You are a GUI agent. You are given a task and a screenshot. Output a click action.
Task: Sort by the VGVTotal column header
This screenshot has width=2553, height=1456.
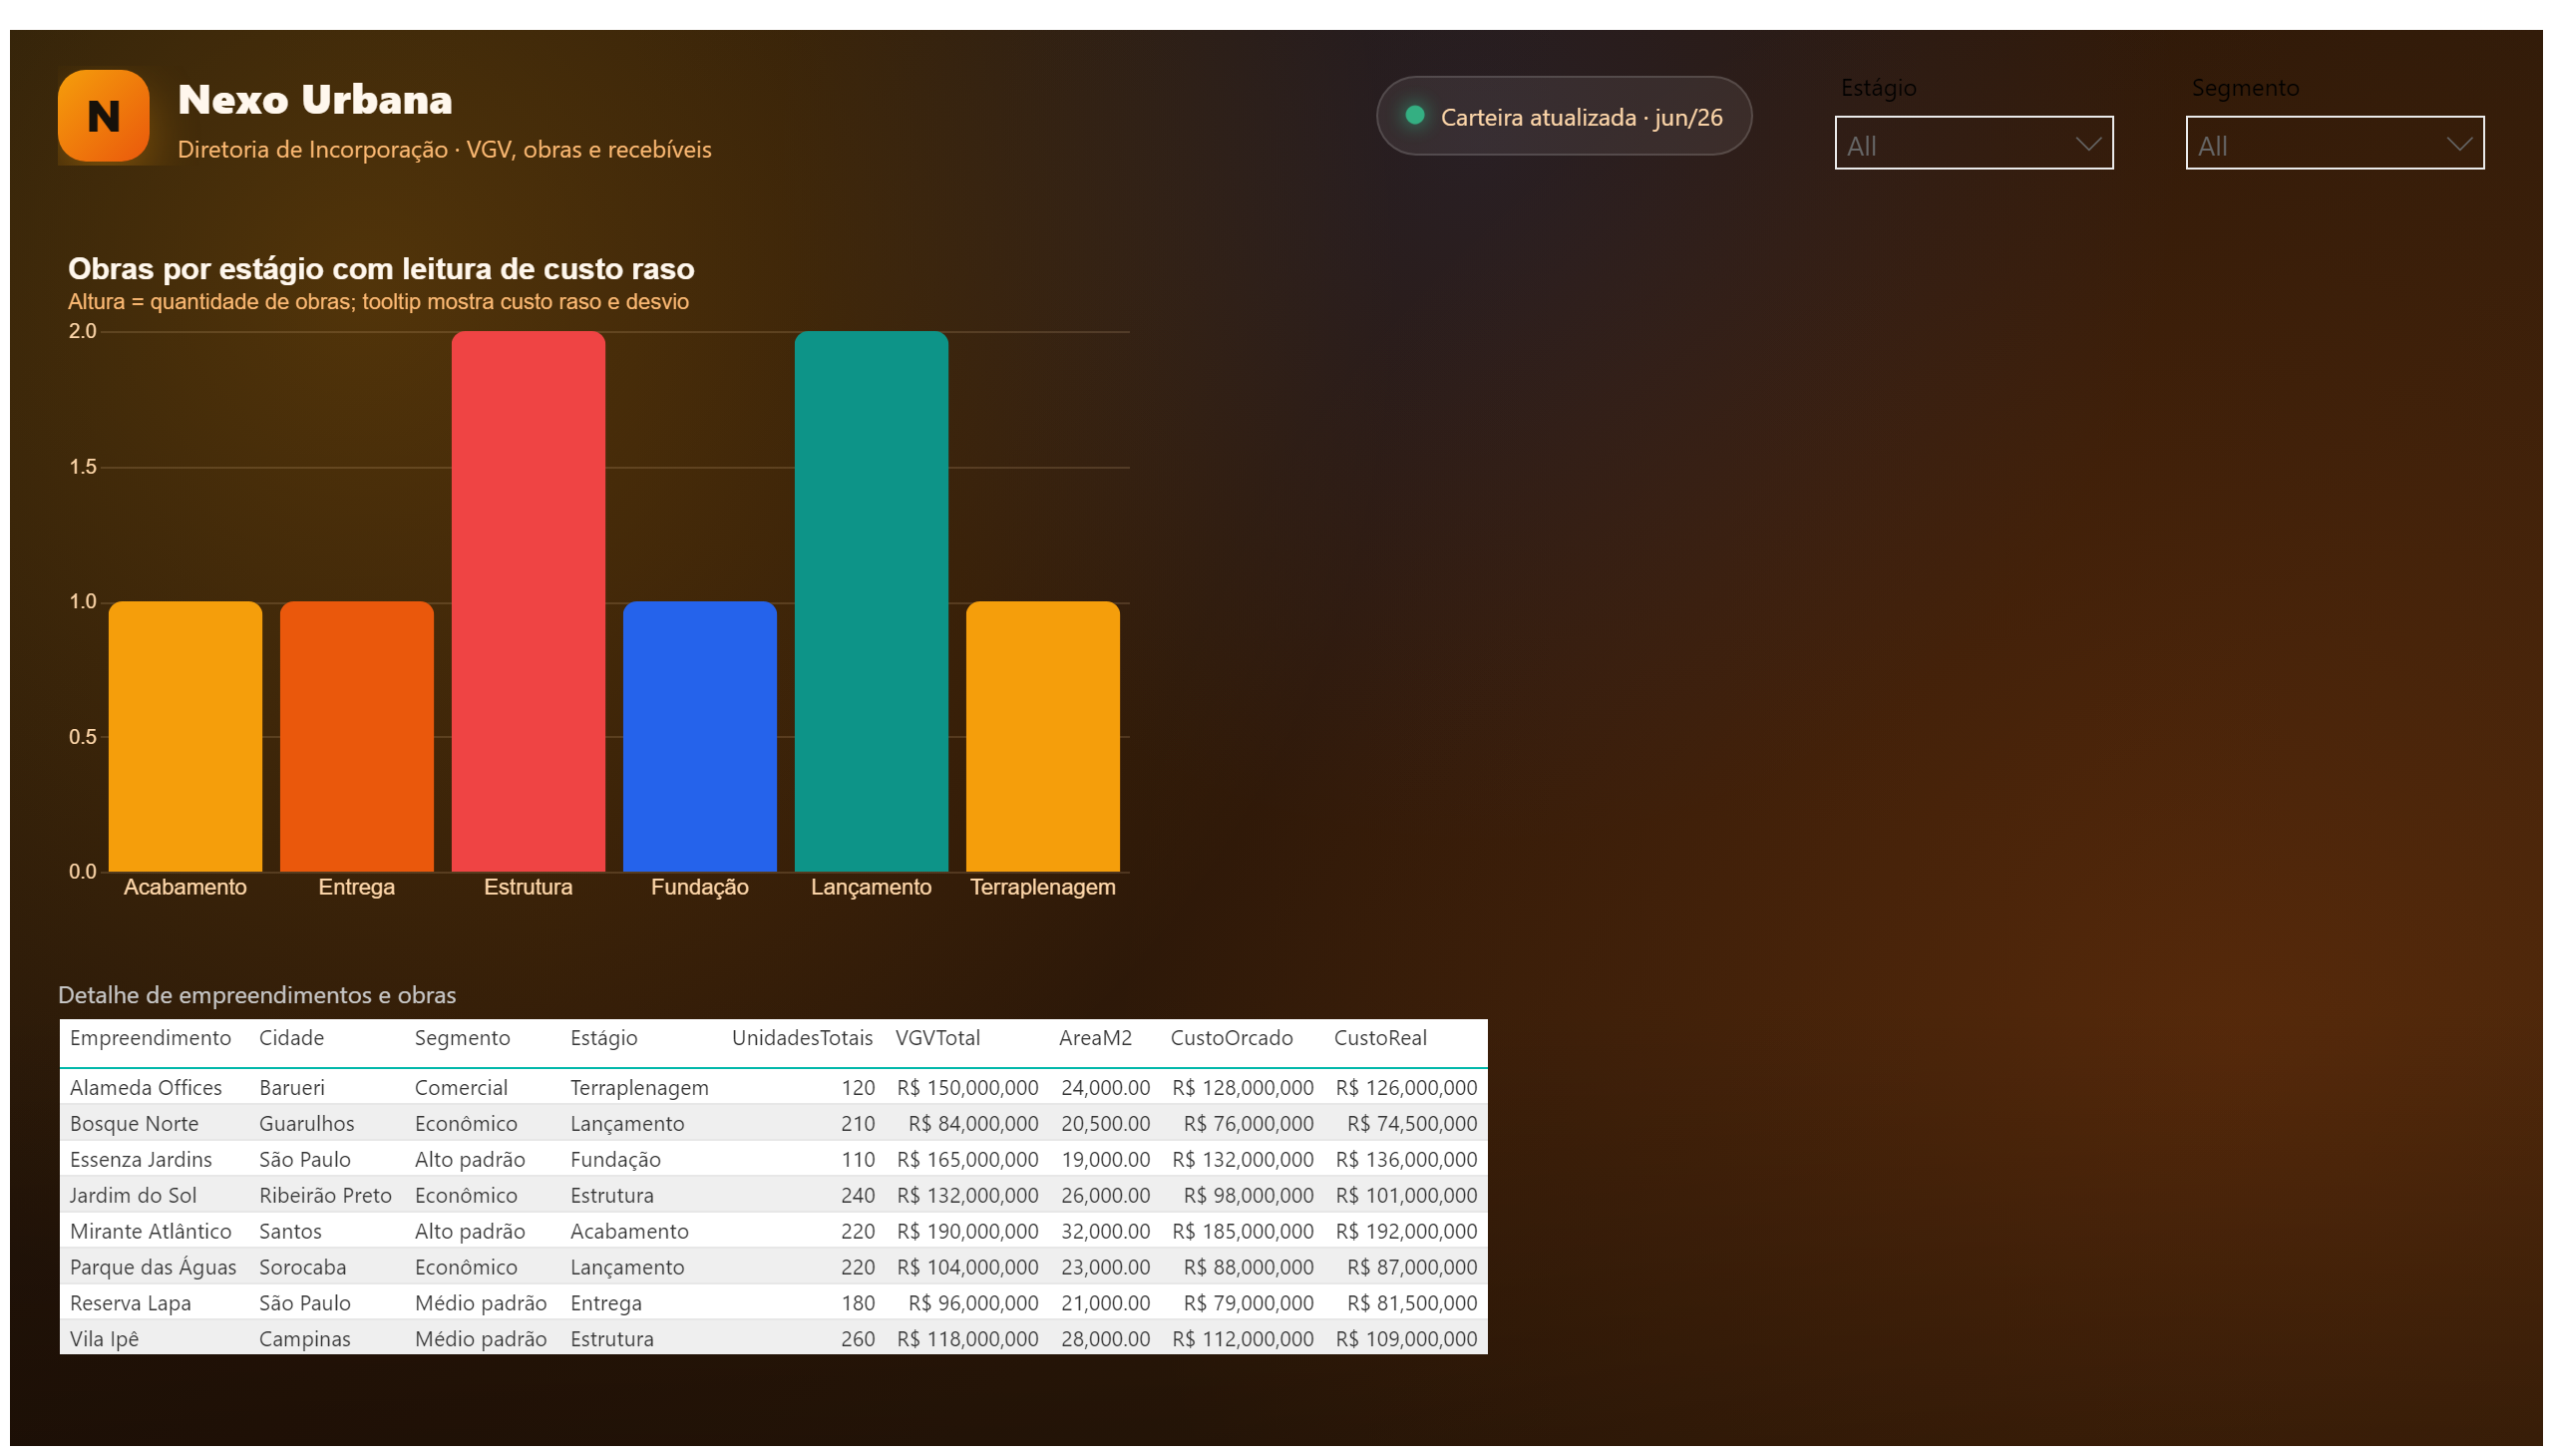tap(937, 1038)
